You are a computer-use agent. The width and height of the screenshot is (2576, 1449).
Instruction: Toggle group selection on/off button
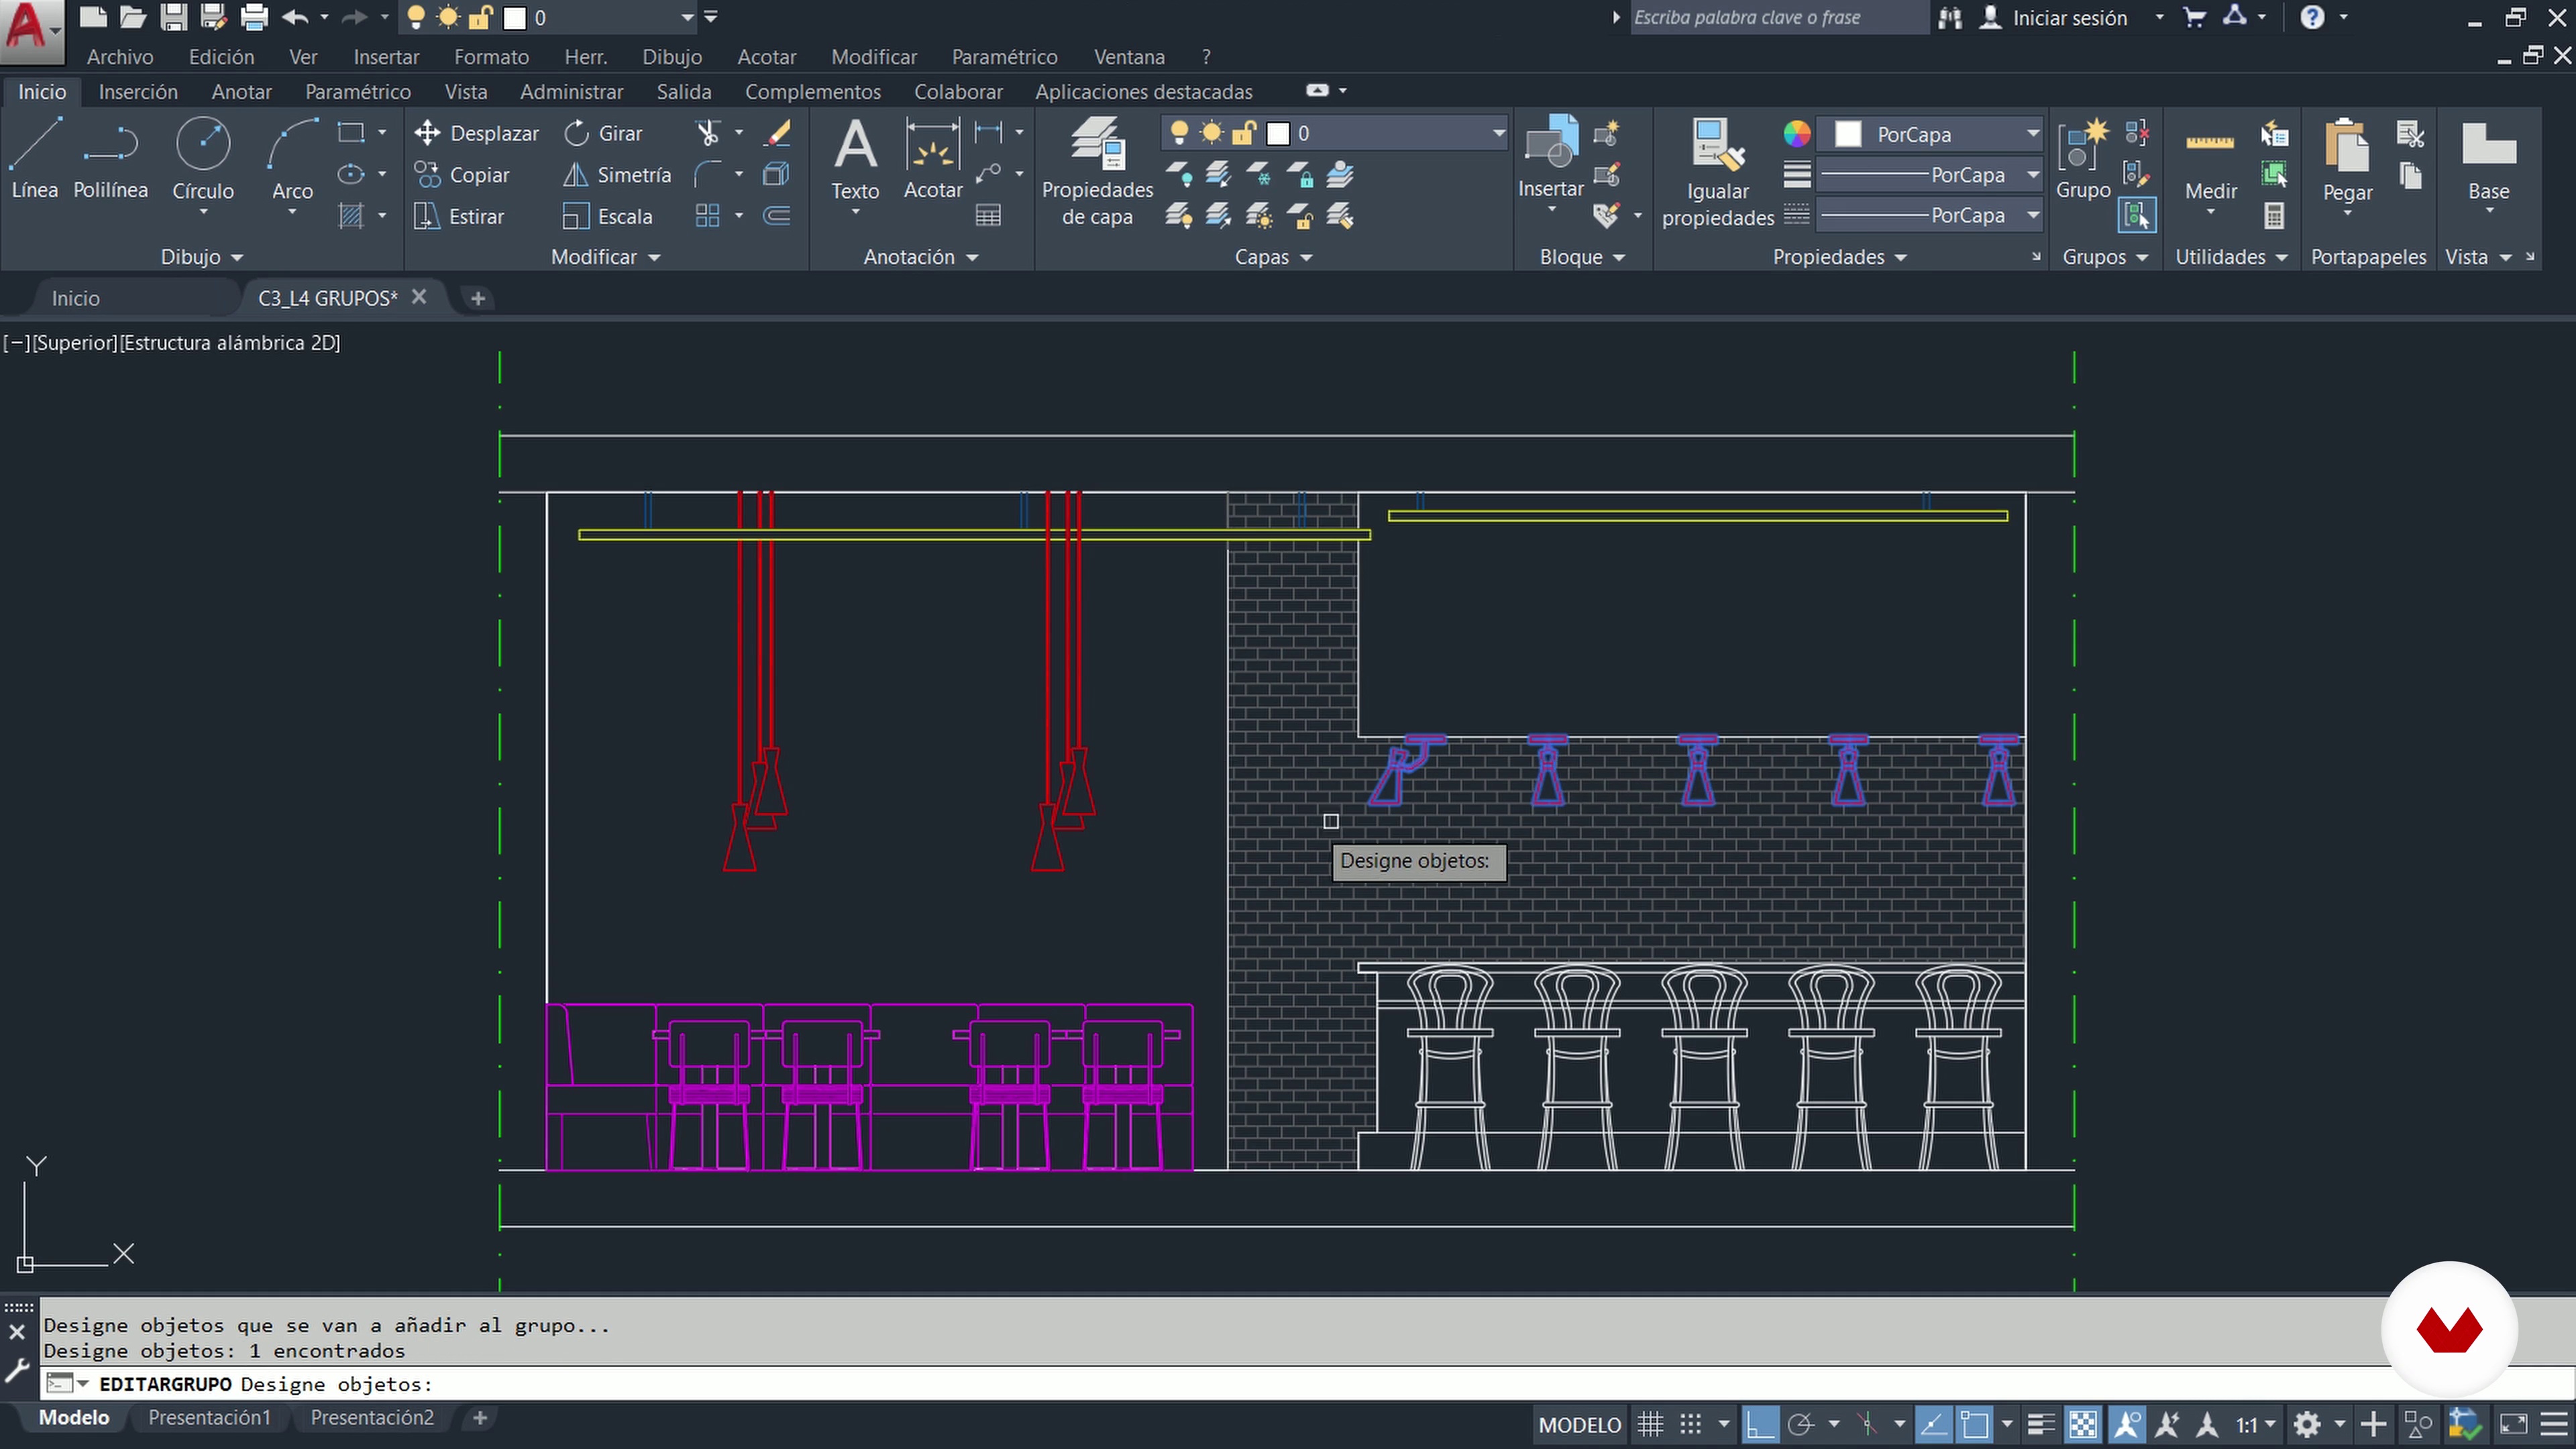[2136, 216]
